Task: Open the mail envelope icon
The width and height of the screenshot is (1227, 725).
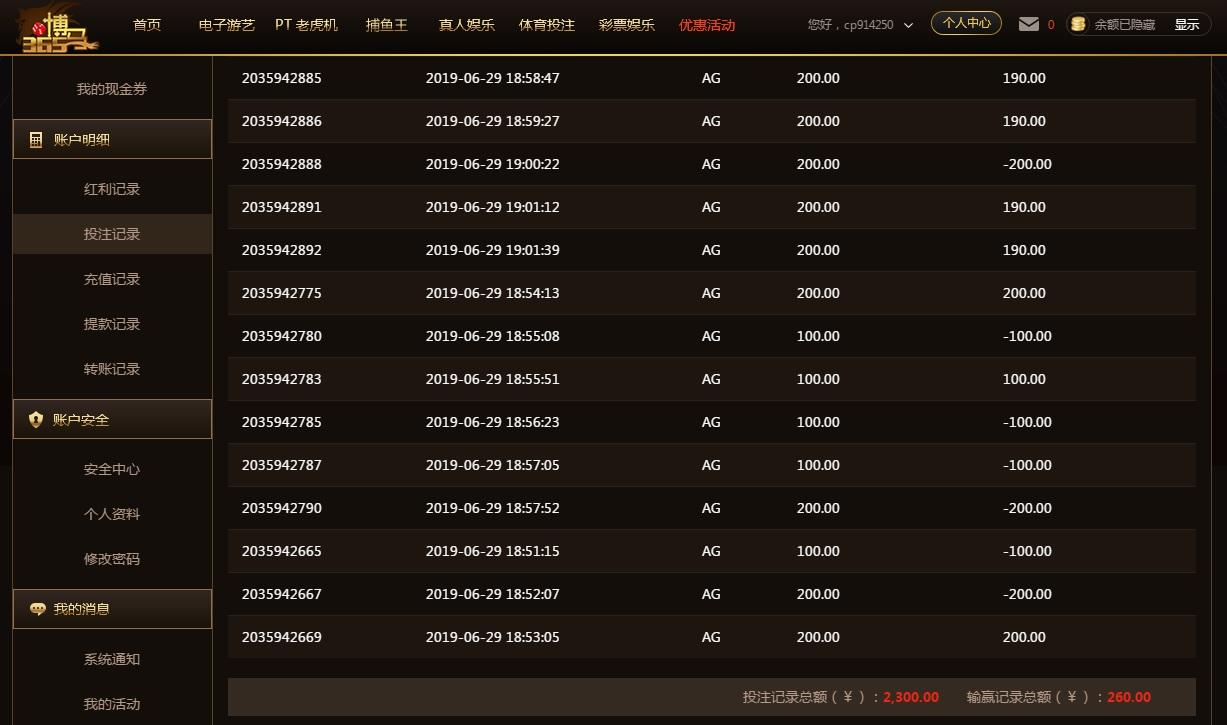Action: point(1027,24)
